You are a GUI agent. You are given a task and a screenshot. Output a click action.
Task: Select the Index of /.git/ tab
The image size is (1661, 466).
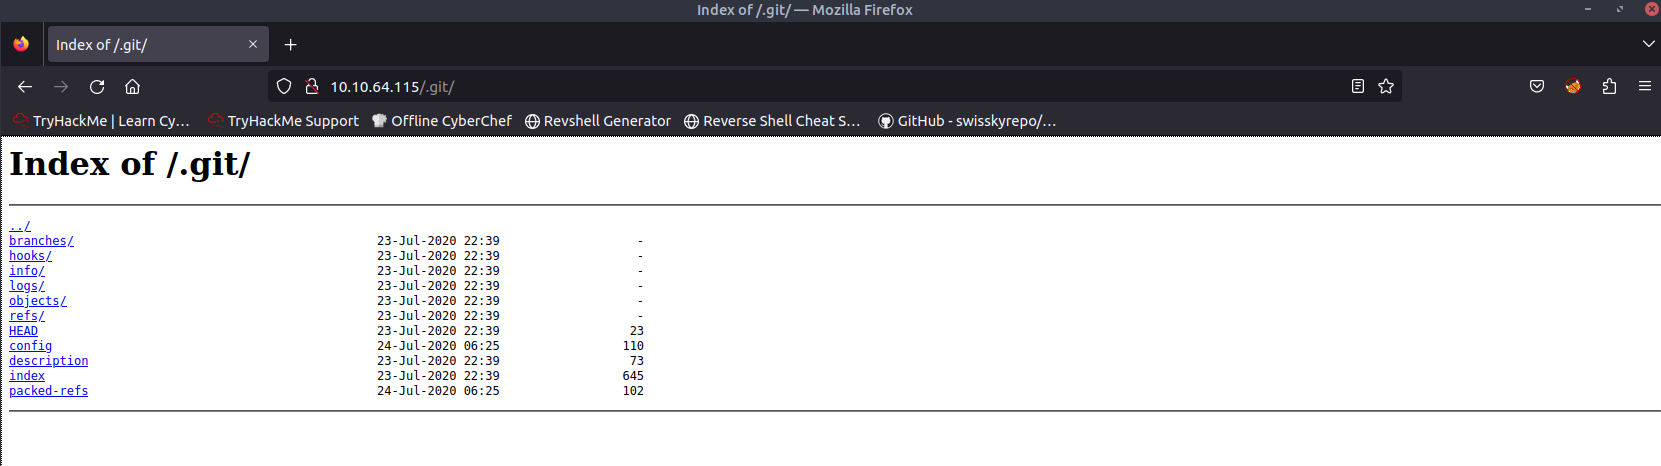(x=158, y=45)
